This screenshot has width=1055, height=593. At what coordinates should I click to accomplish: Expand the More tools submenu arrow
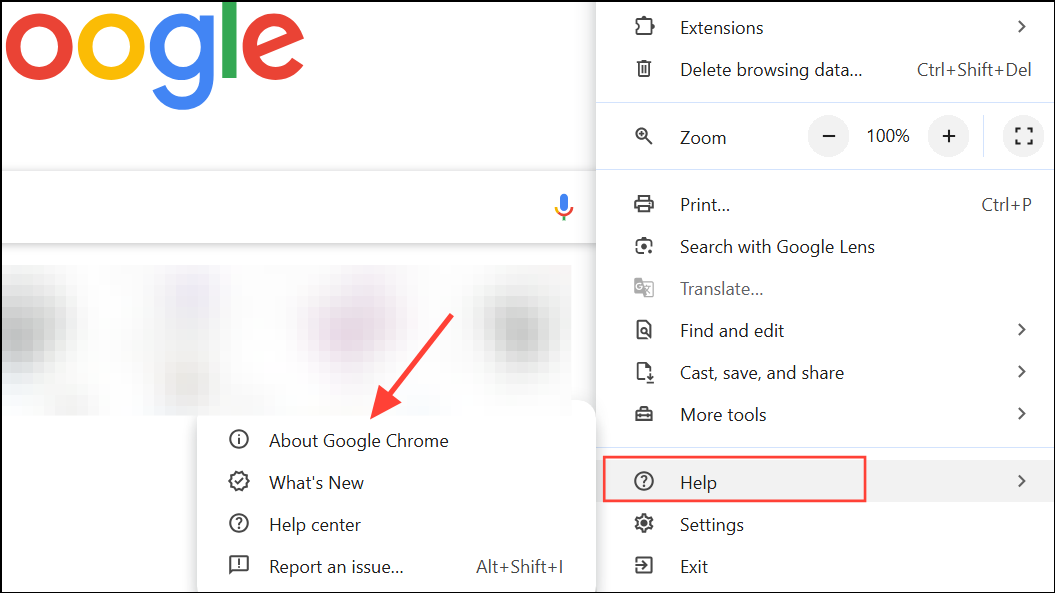(x=1021, y=414)
